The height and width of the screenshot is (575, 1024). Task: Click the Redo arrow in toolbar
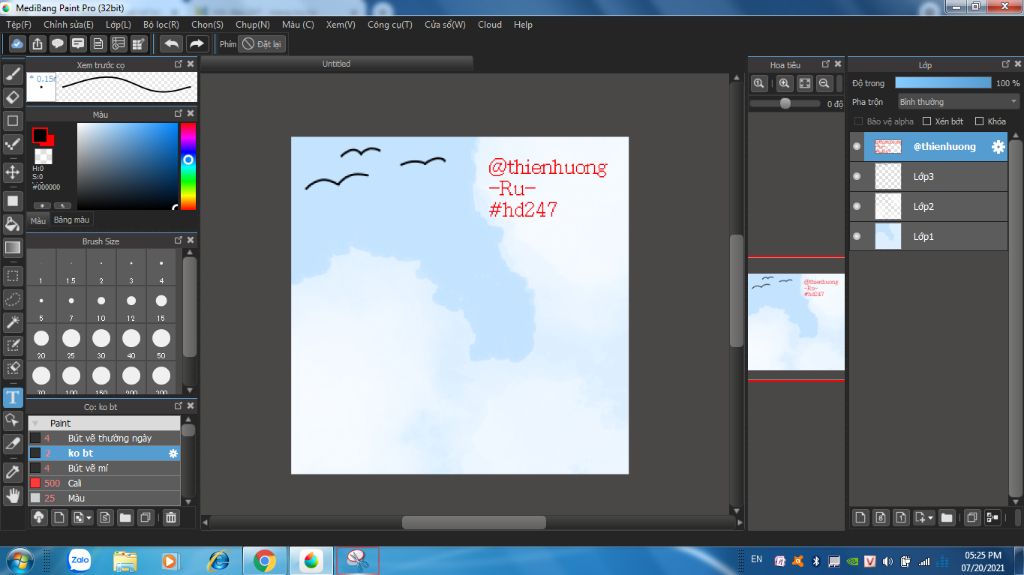pos(196,44)
